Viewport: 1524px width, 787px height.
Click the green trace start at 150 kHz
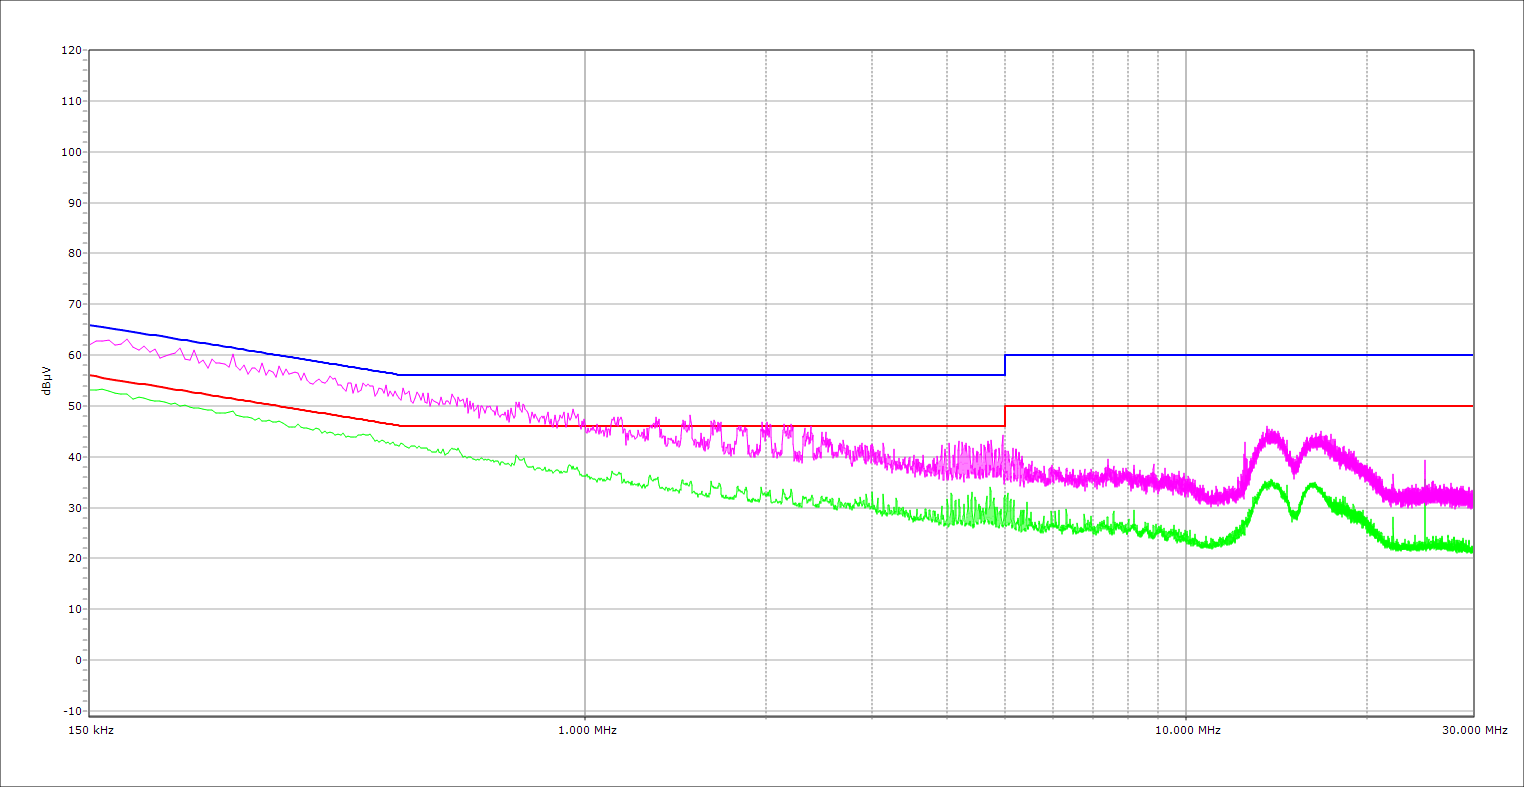pos(92,389)
